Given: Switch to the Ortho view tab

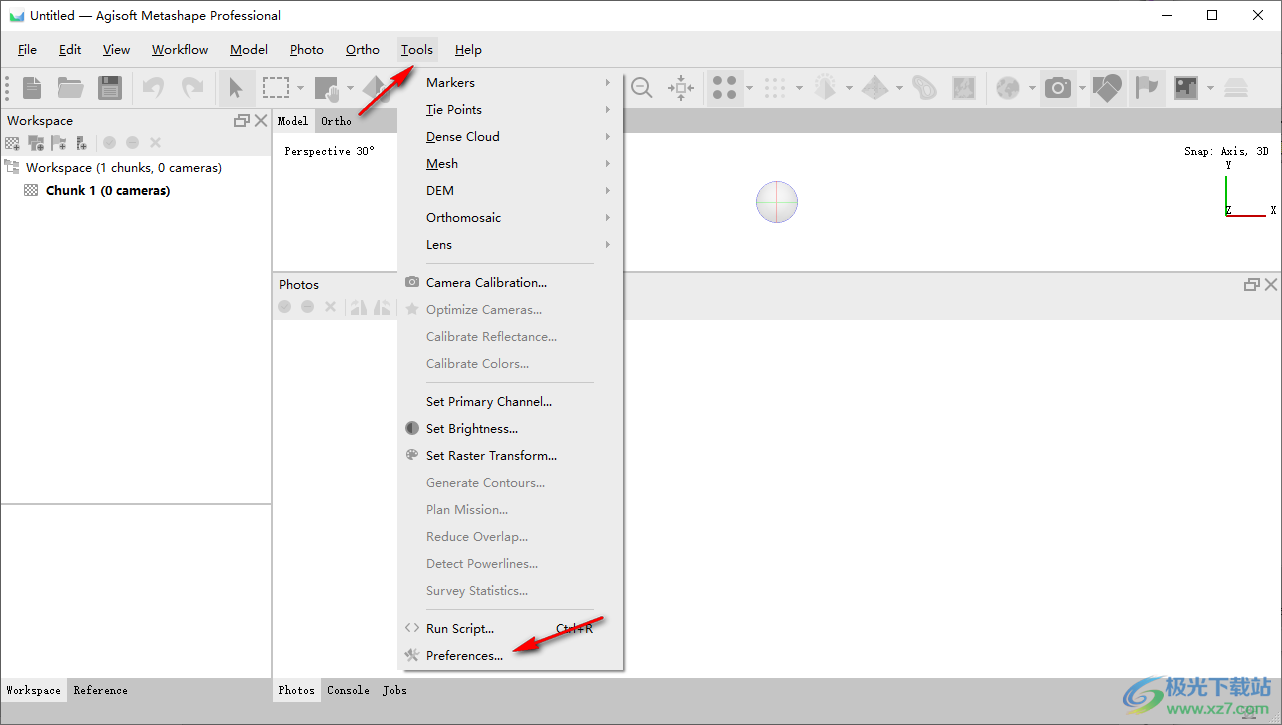Looking at the screenshot, I should pos(337,121).
